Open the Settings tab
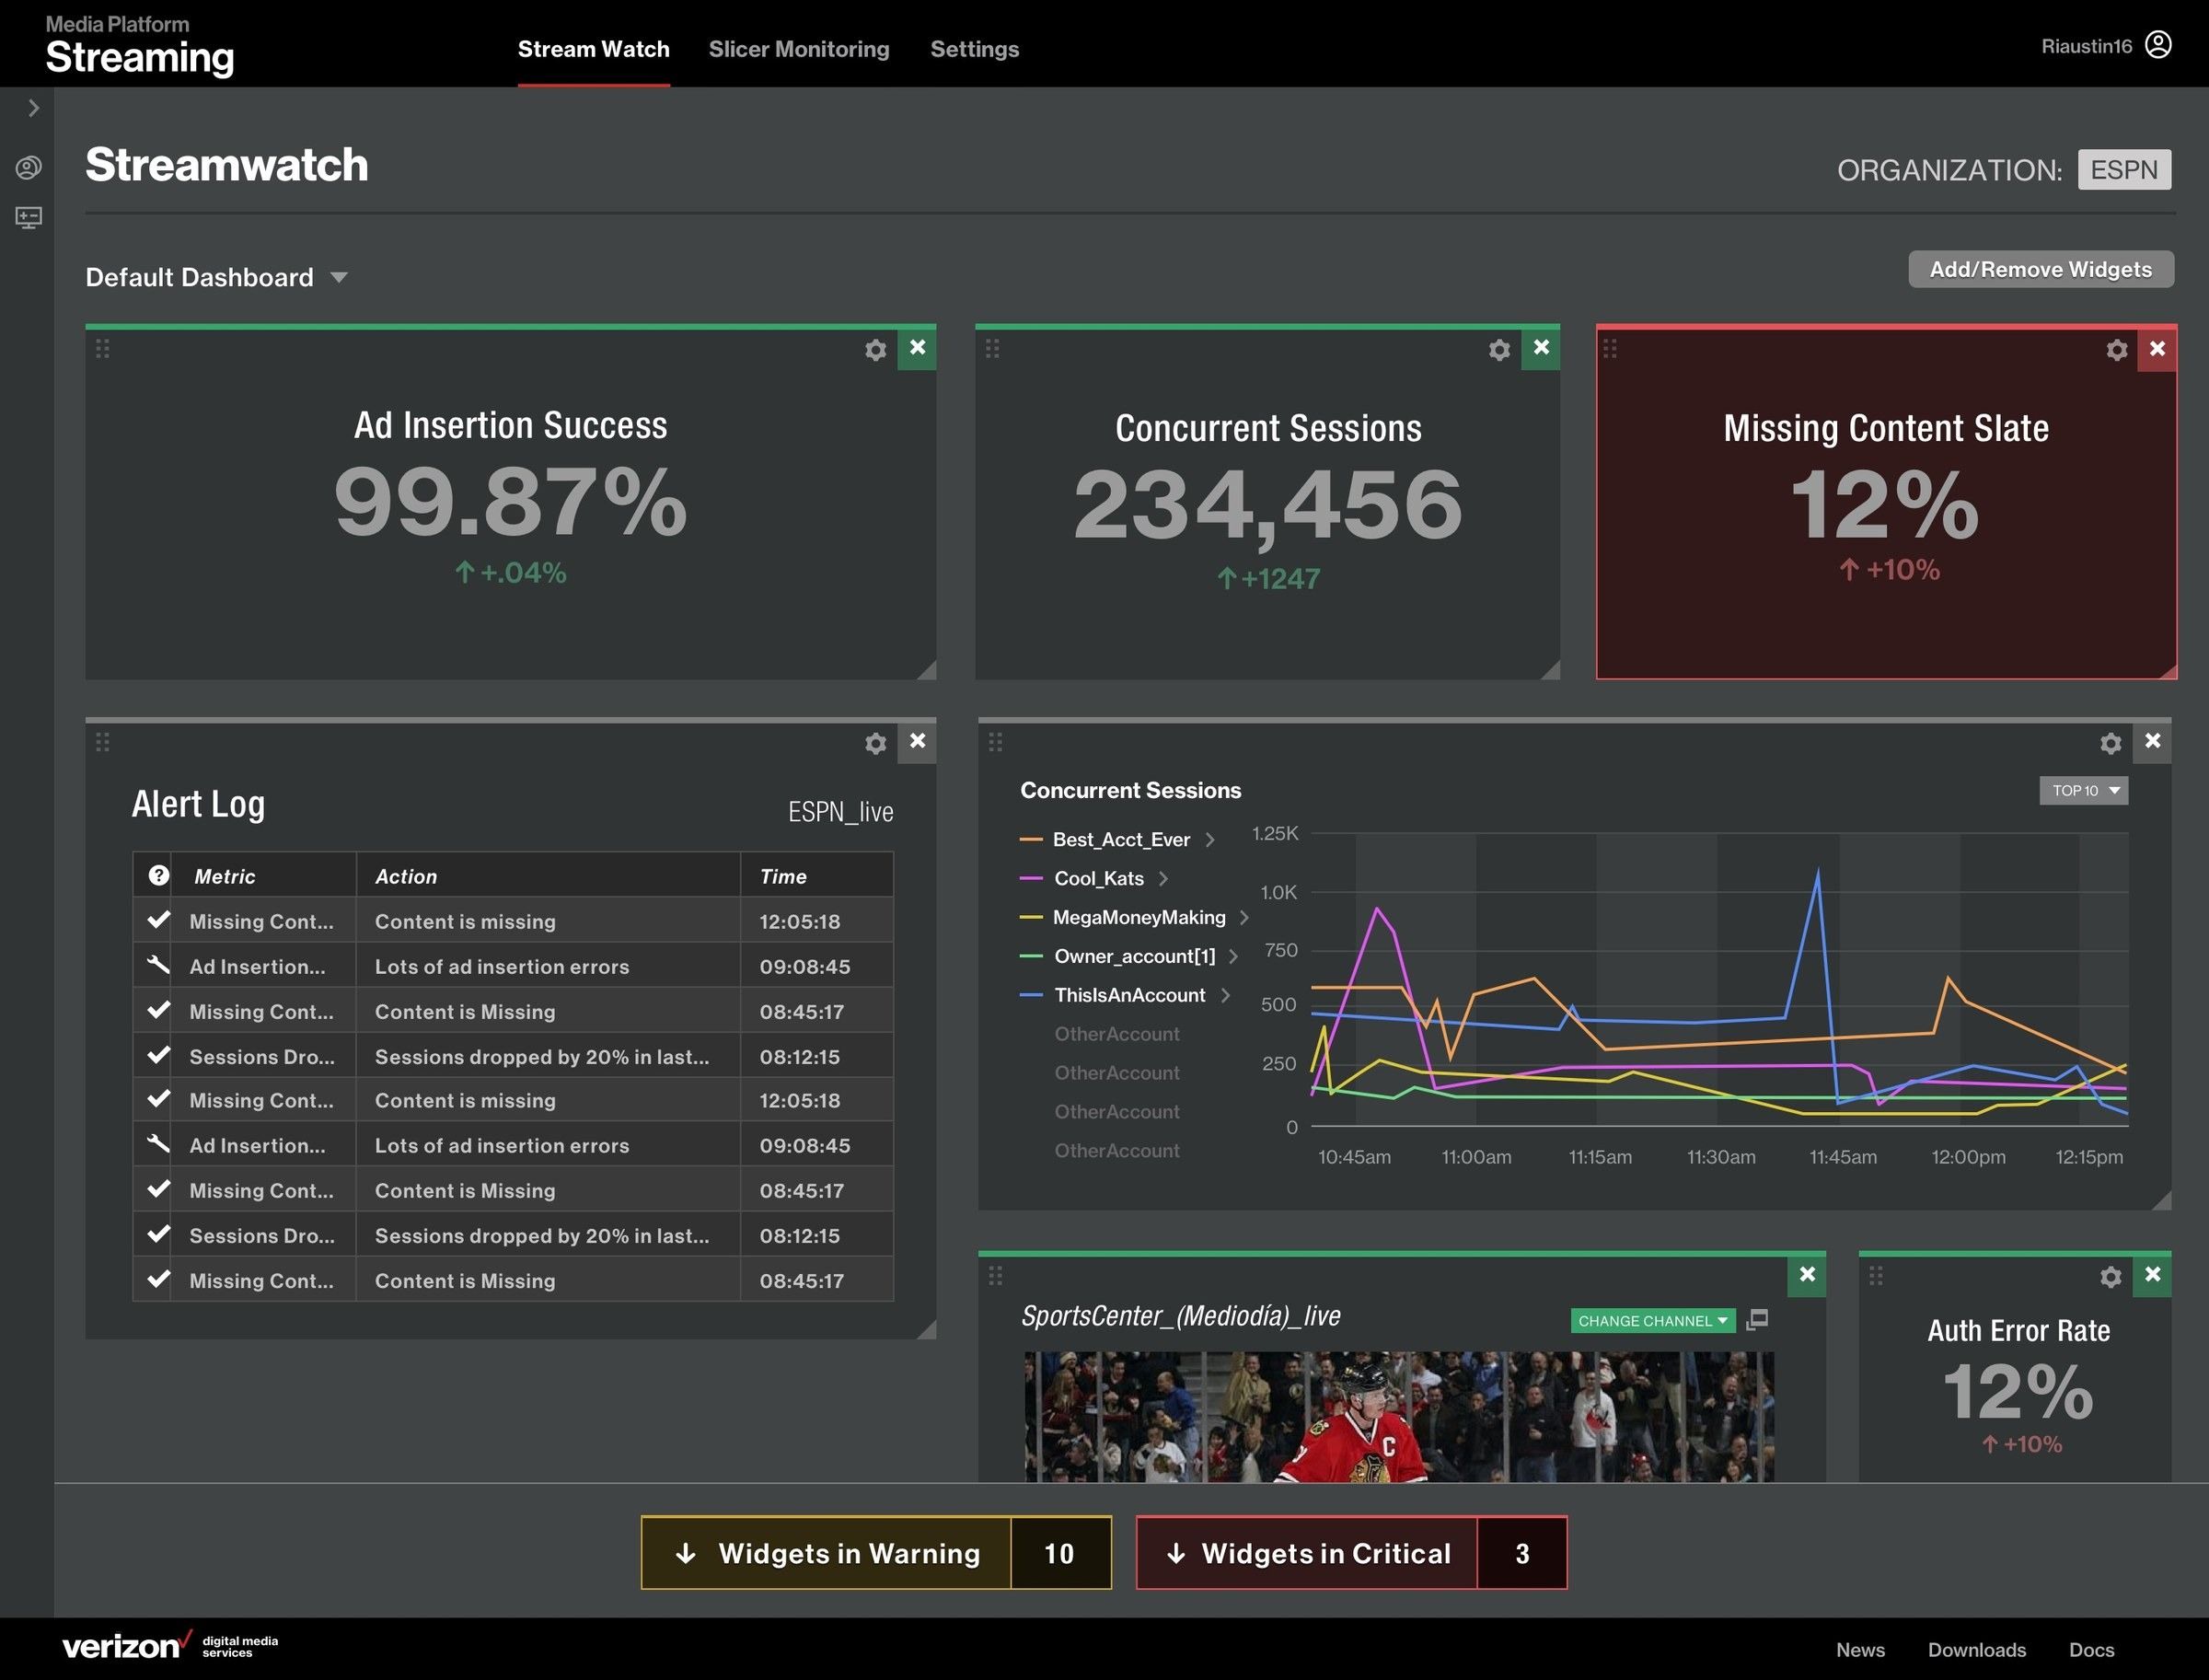This screenshot has width=2209, height=1680. (x=974, y=49)
